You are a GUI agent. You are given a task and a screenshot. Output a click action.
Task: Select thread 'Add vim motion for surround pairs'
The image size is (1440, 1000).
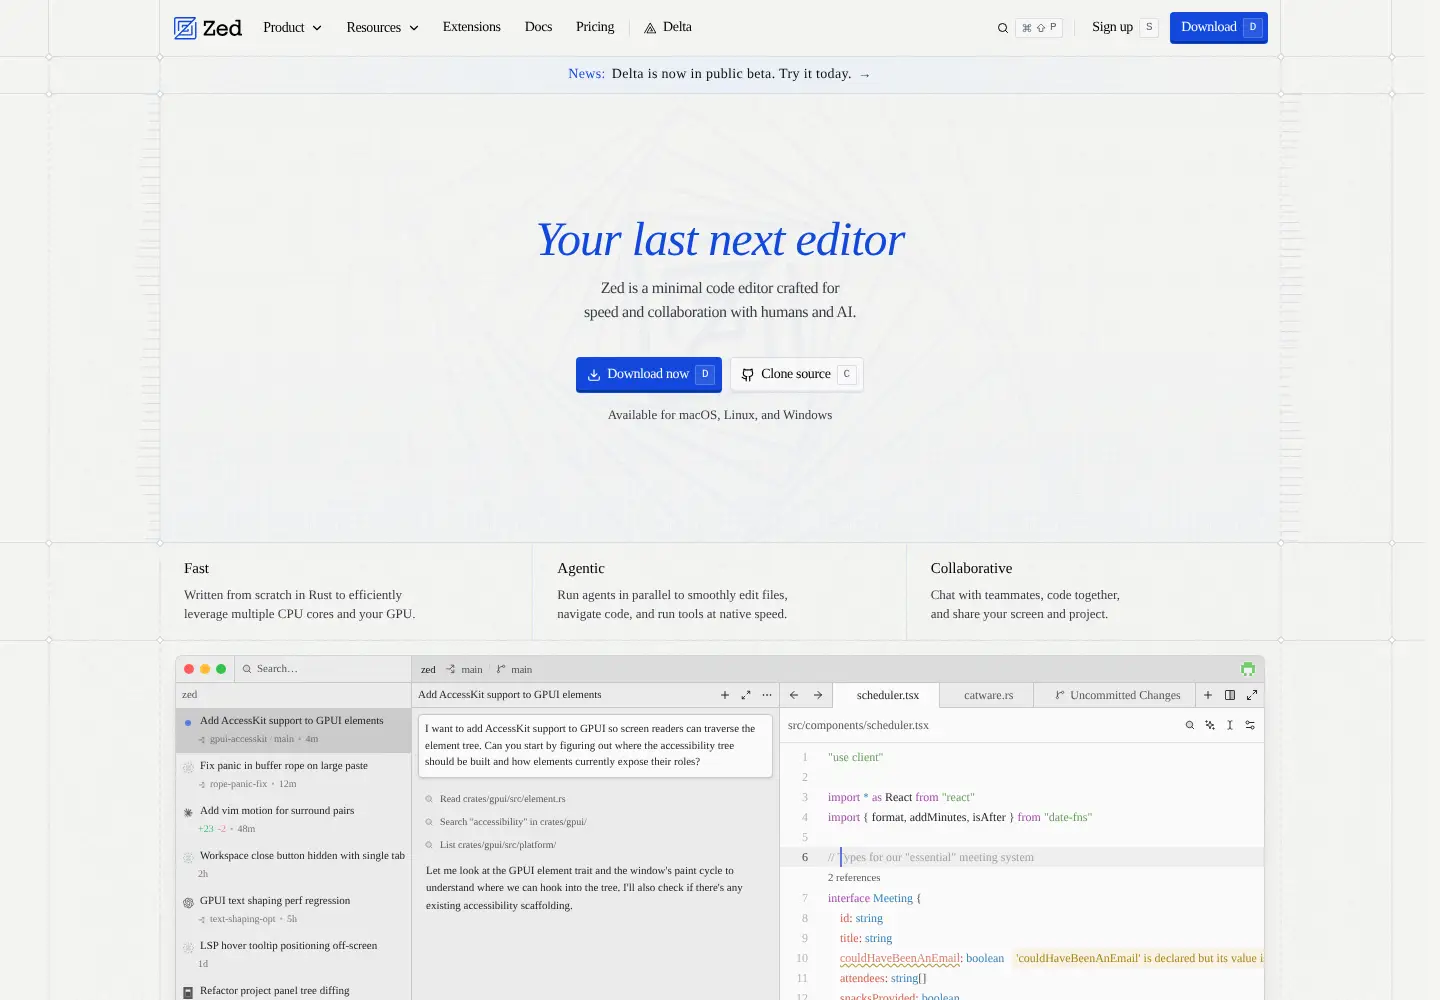pos(294,820)
